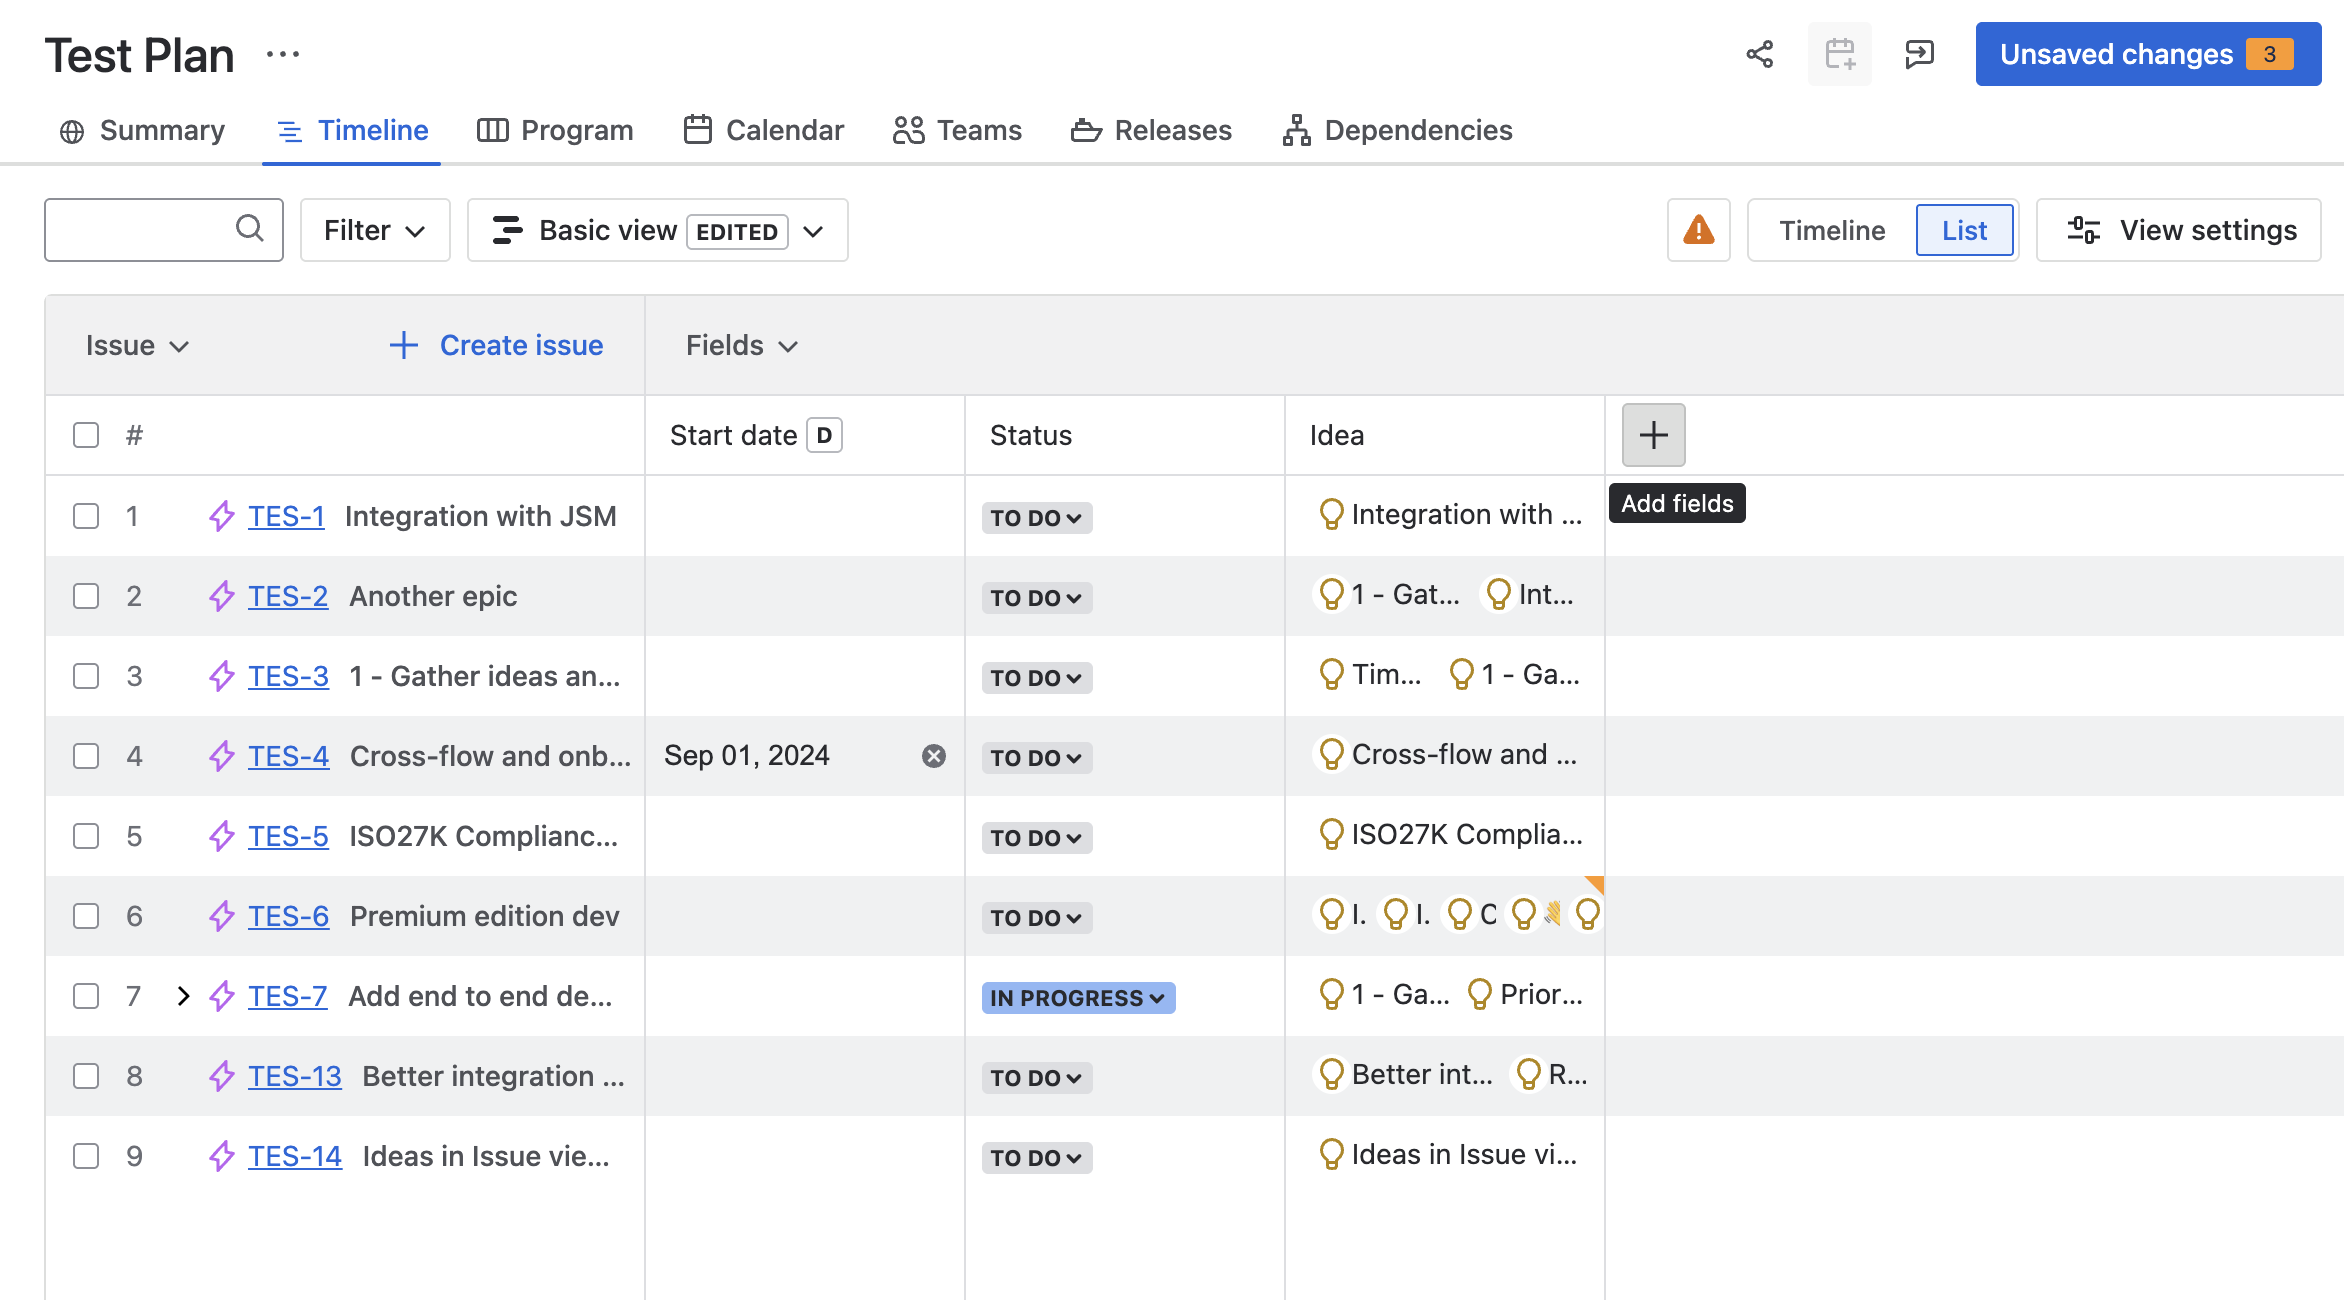Go to the Dependencies tab
Image resolution: width=2344 pixels, height=1300 pixels.
(1398, 130)
